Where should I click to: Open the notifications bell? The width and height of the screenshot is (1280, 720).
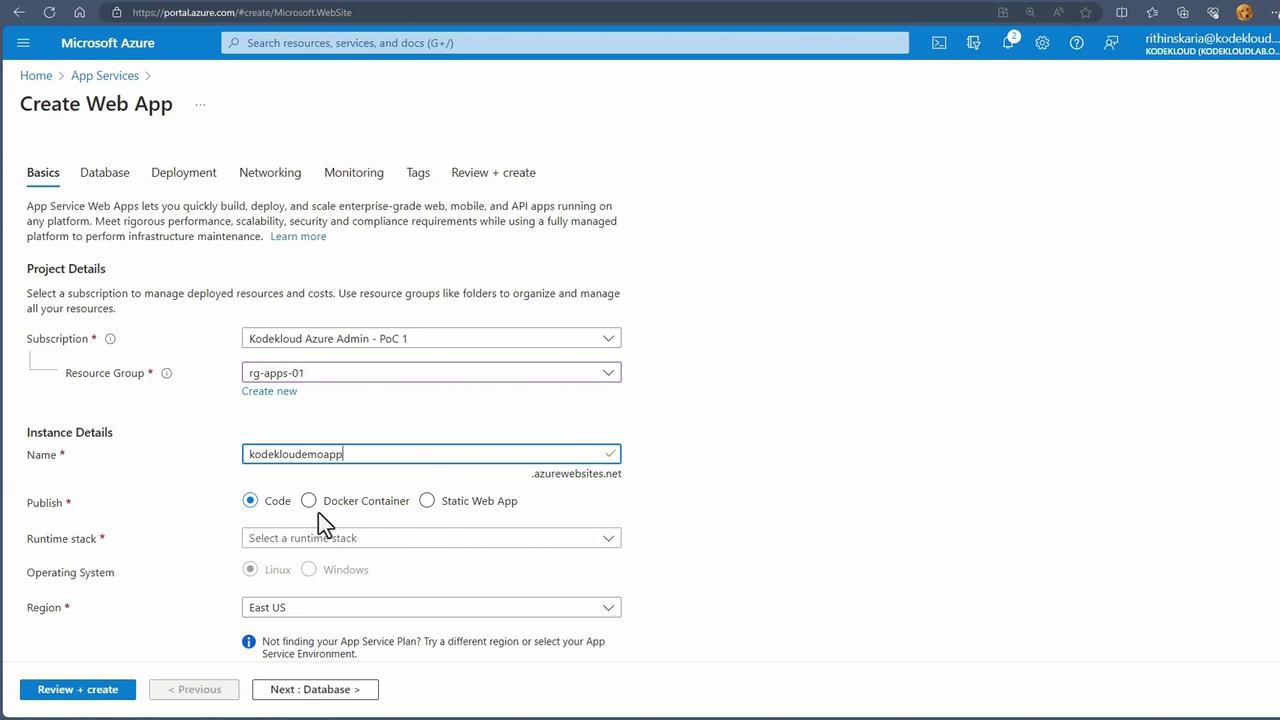[1009, 42]
